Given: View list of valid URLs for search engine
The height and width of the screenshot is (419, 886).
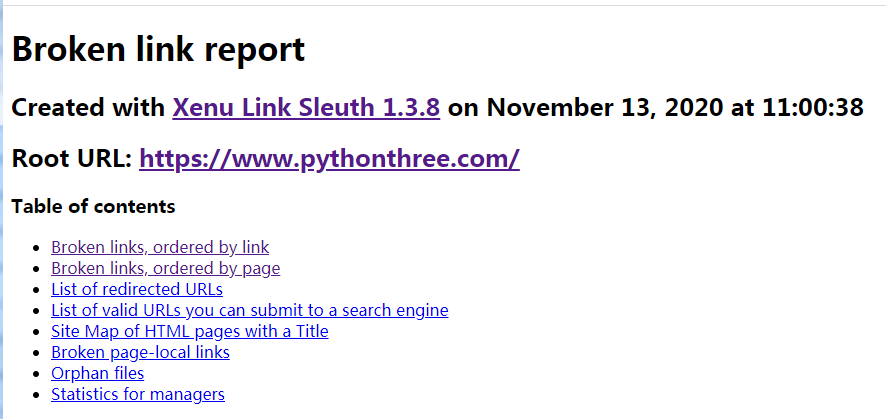Looking at the screenshot, I should click(249, 310).
